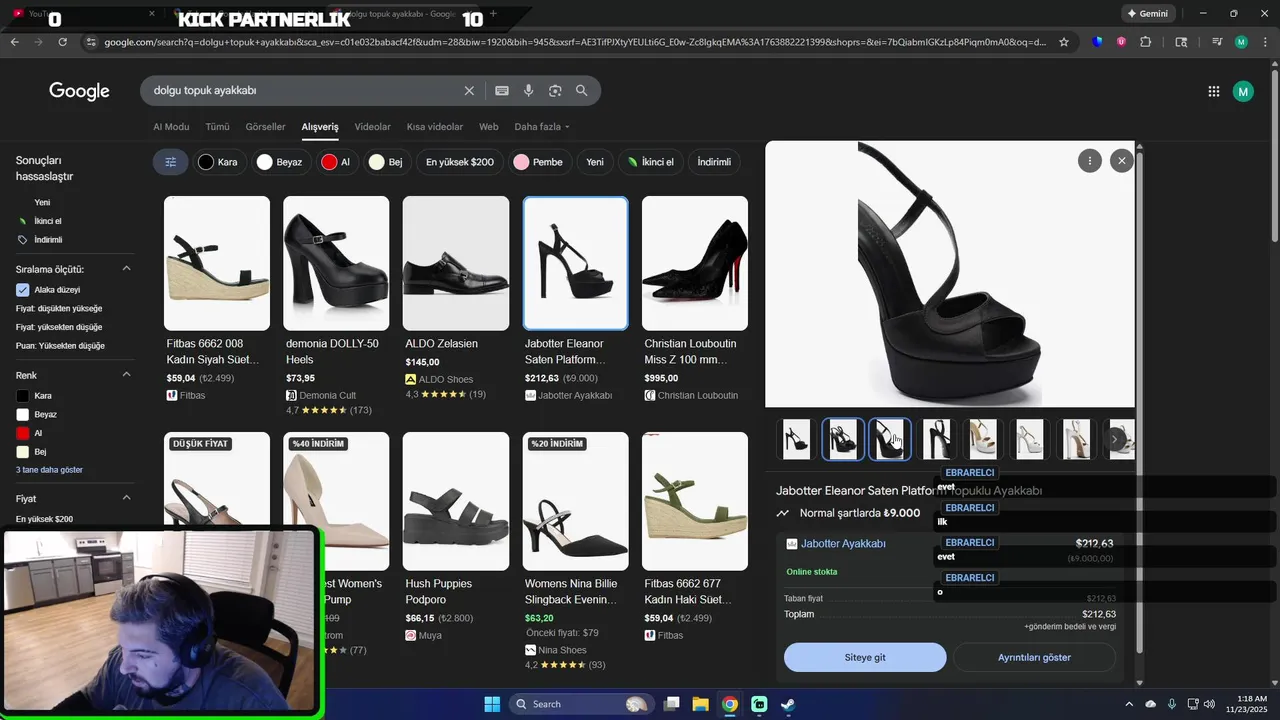Submit search with the magnifier icon
The image size is (1280, 720).
(582, 90)
